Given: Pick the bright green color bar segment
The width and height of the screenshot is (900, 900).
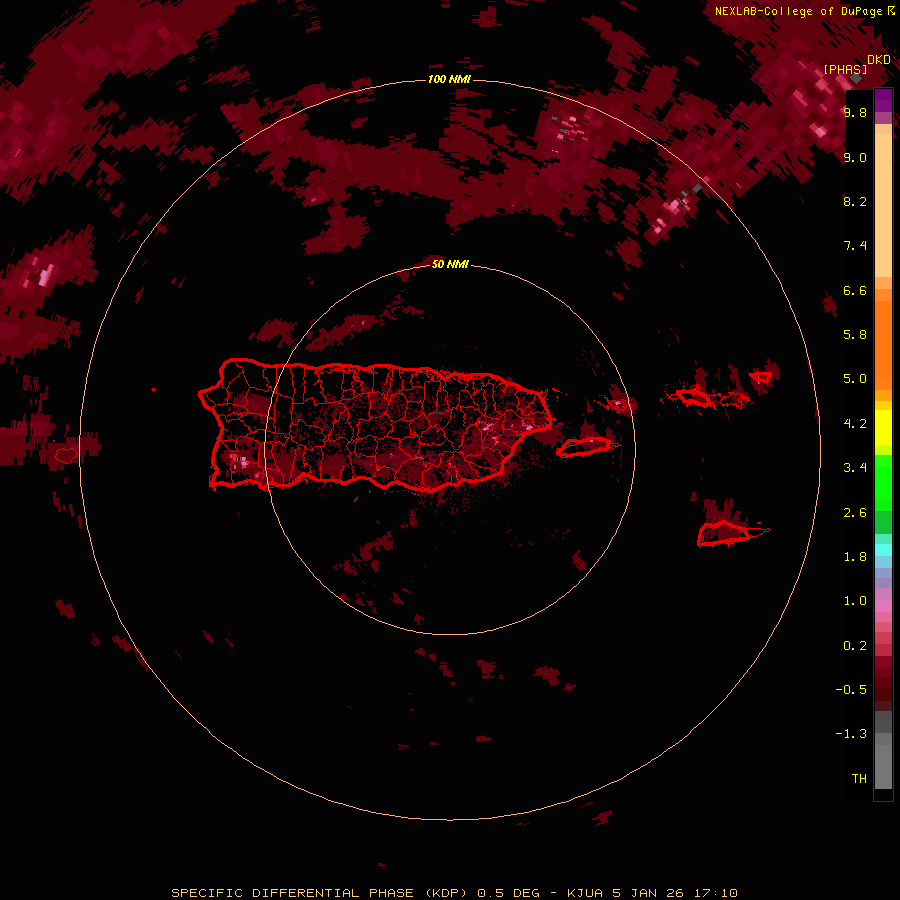Looking at the screenshot, I should click(x=883, y=483).
